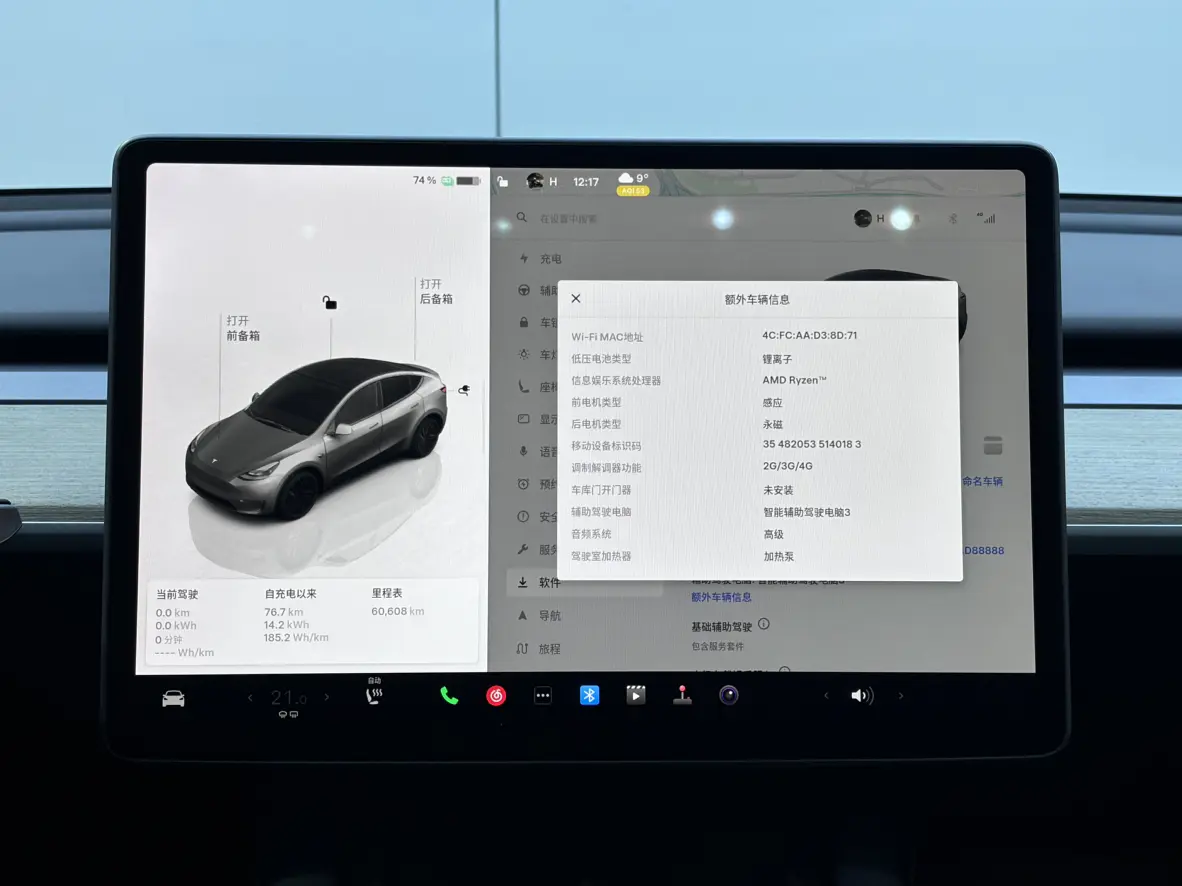Viewport: 1182px width, 886px height.
Task: Open the Theater video app icon
Action: 636,695
